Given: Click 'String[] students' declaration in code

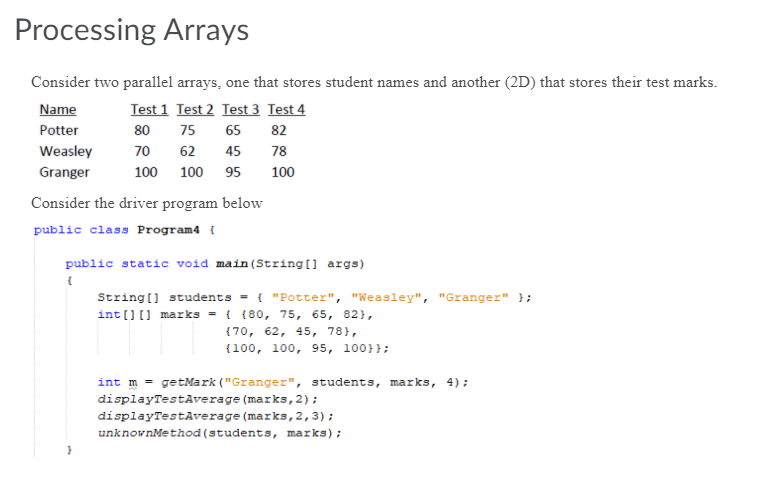Looking at the screenshot, I should point(165,297).
